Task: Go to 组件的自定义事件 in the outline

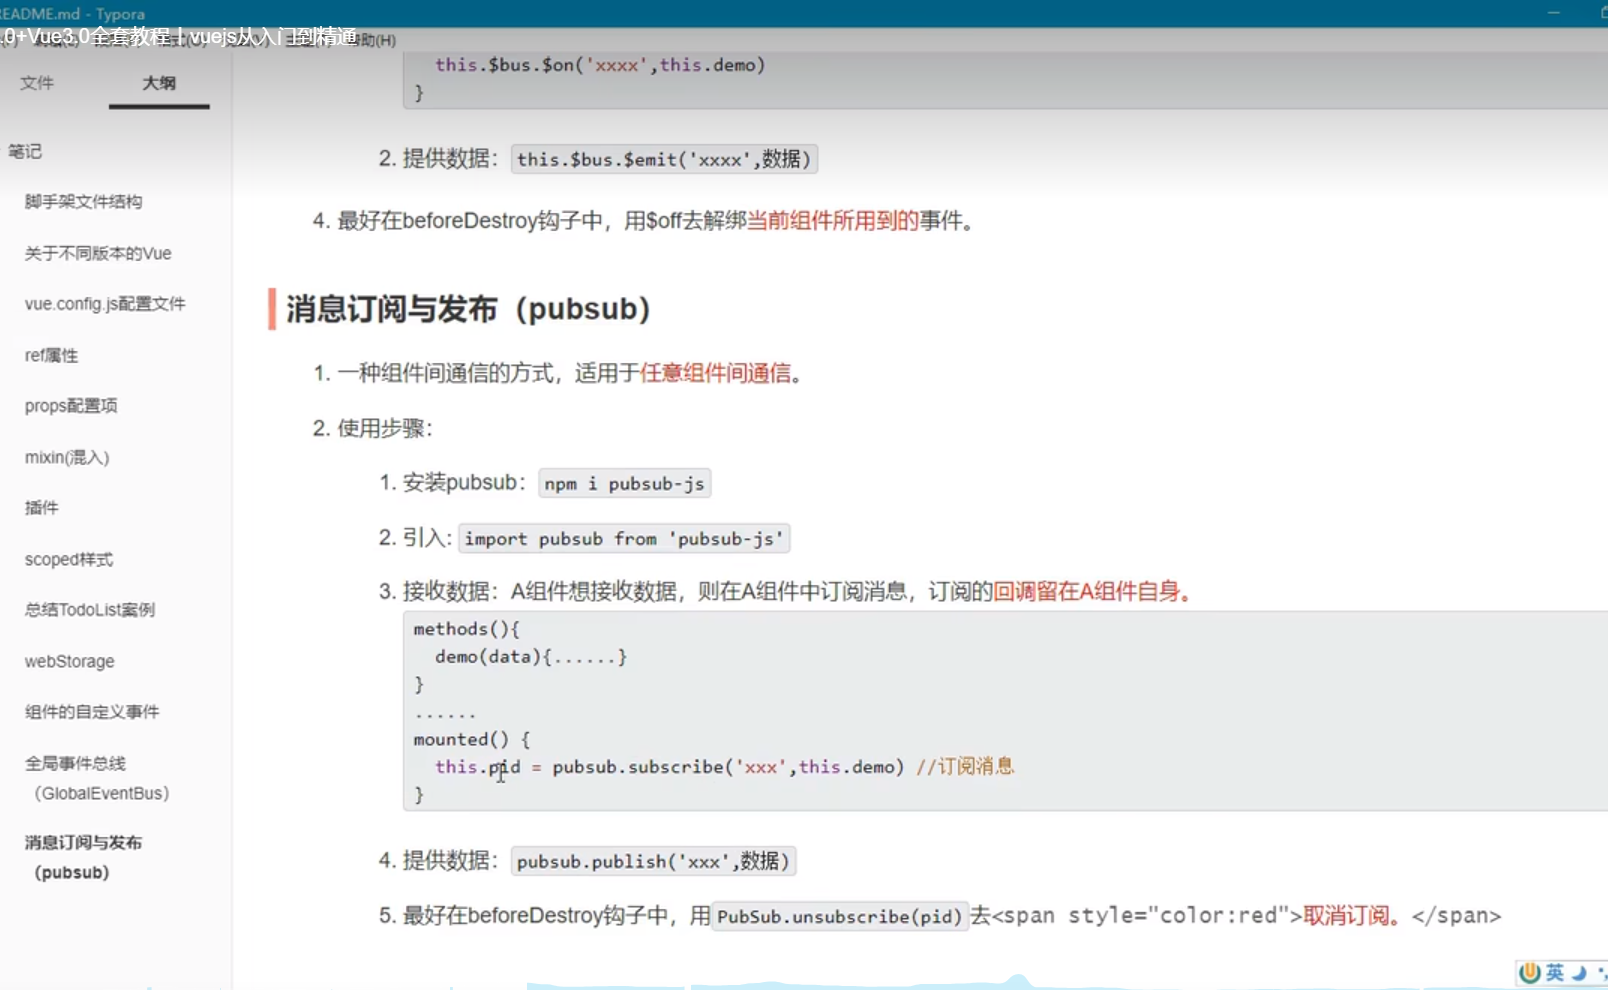Action: pyautogui.click(x=92, y=711)
